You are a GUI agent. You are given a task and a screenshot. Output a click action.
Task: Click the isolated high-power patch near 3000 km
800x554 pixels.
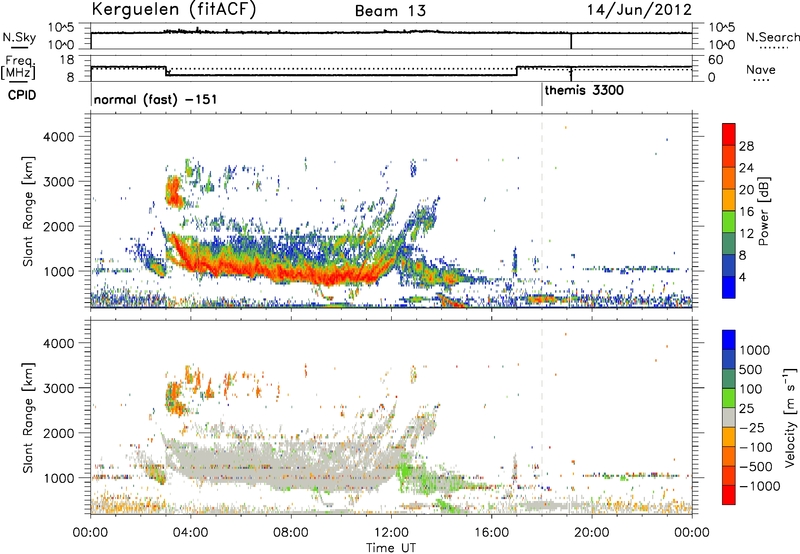pyautogui.click(x=174, y=192)
